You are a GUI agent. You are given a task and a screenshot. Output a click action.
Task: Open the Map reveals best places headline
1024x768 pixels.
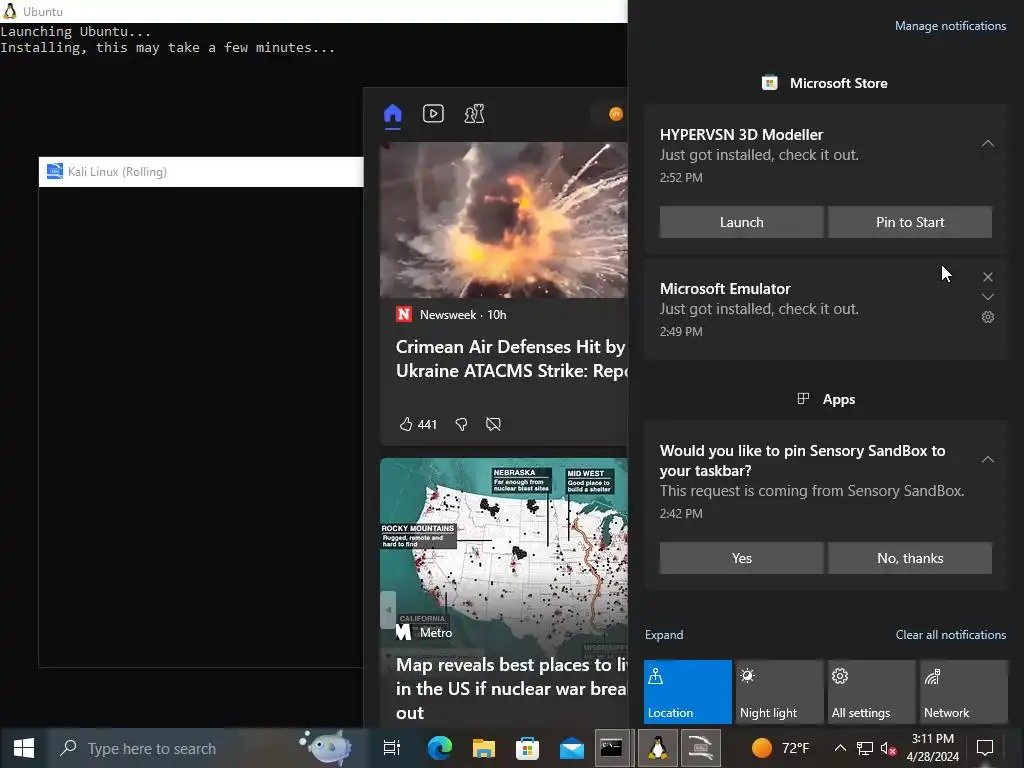tap(511, 688)
